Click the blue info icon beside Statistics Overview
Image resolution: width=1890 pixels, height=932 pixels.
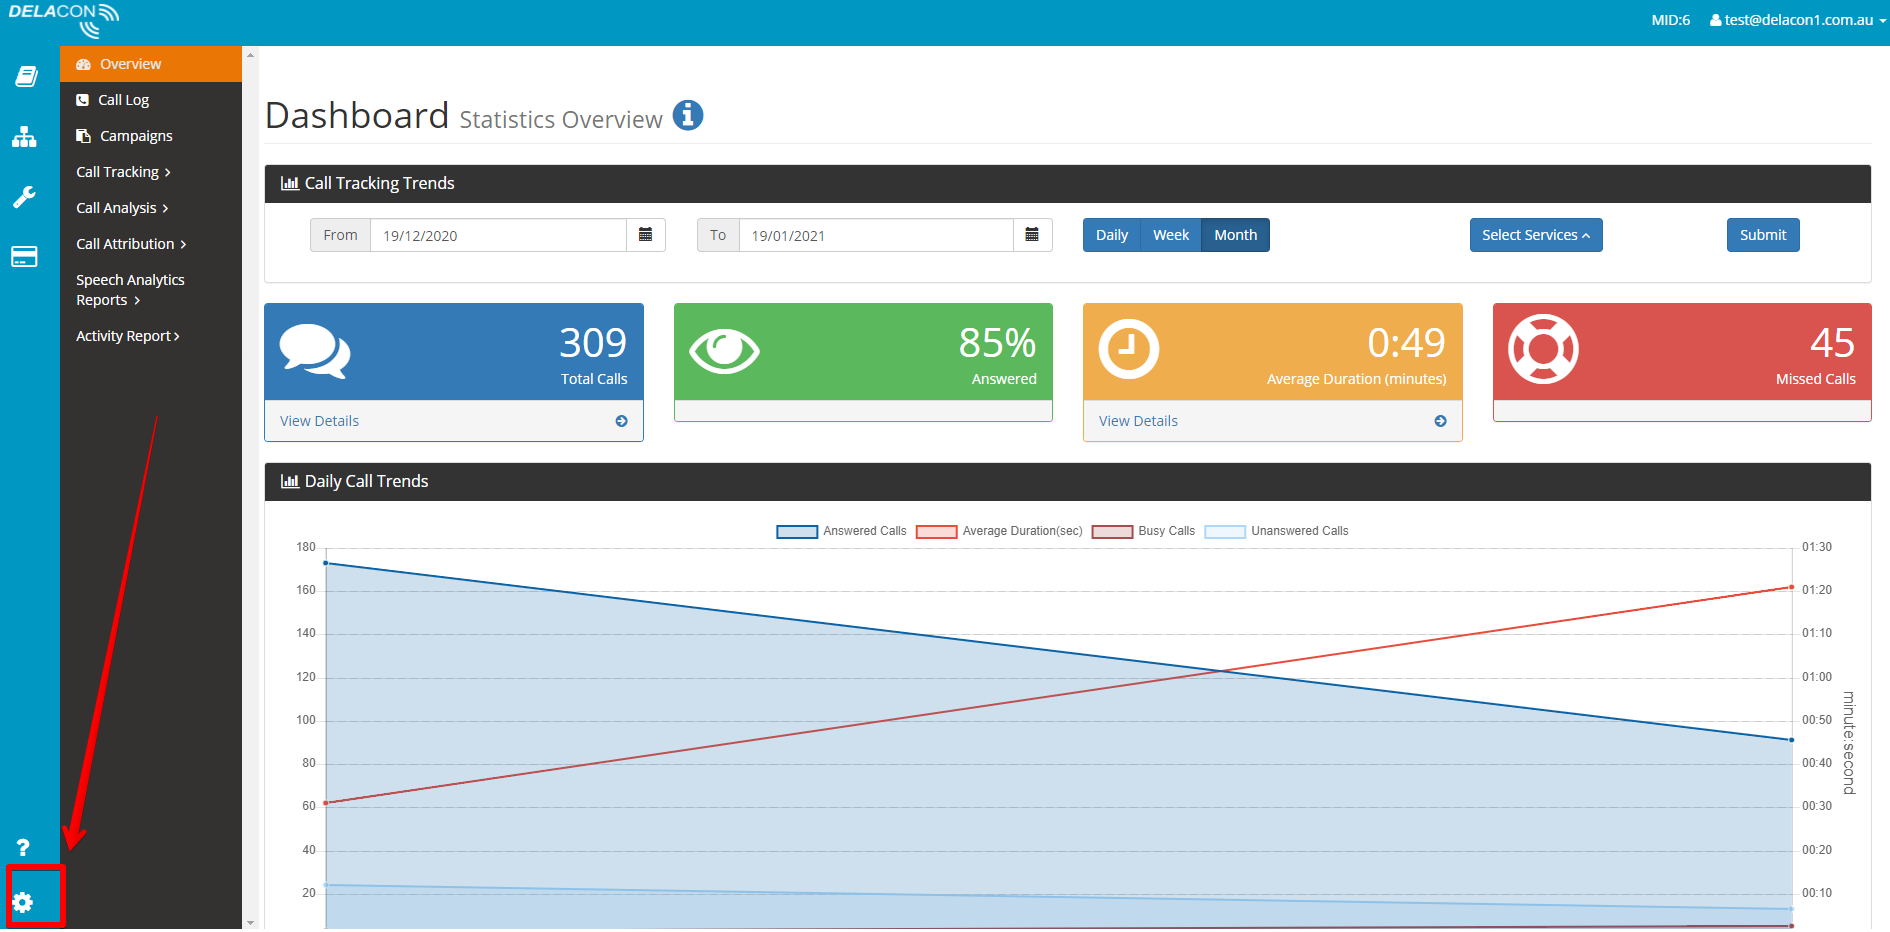pyautogui.click(x=688, y=116)
